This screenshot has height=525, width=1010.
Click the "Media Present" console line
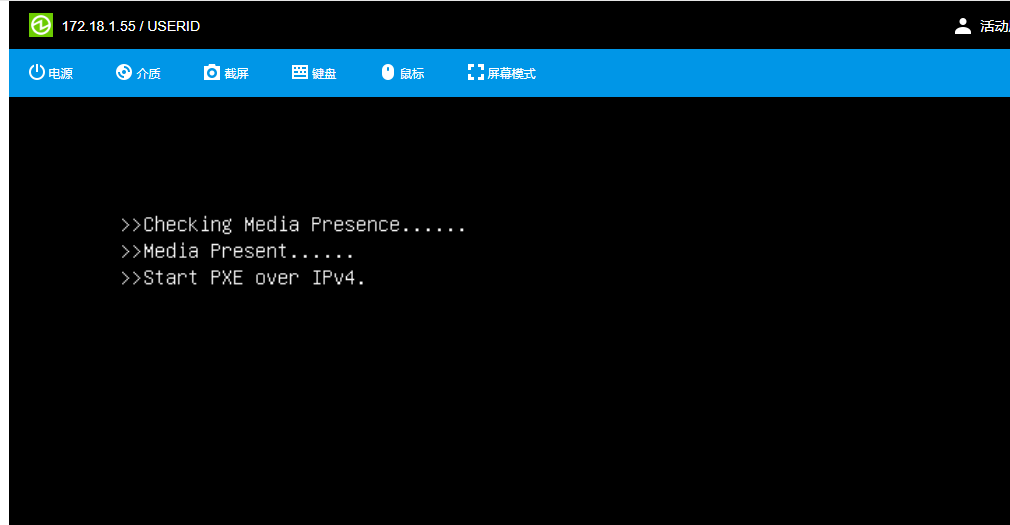tap(237, 251)
